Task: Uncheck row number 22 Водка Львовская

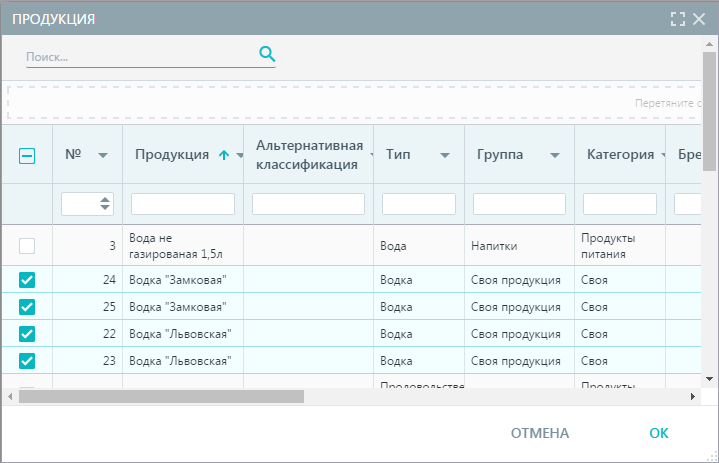Action: (x=27, y=334)
